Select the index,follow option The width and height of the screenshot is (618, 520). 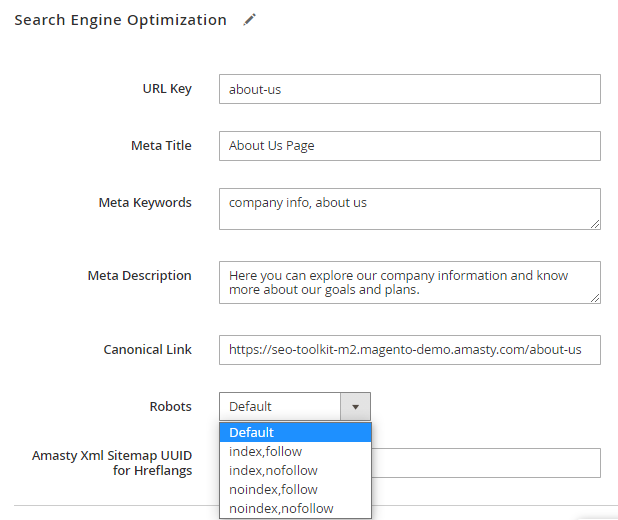[x=295, y=452]
